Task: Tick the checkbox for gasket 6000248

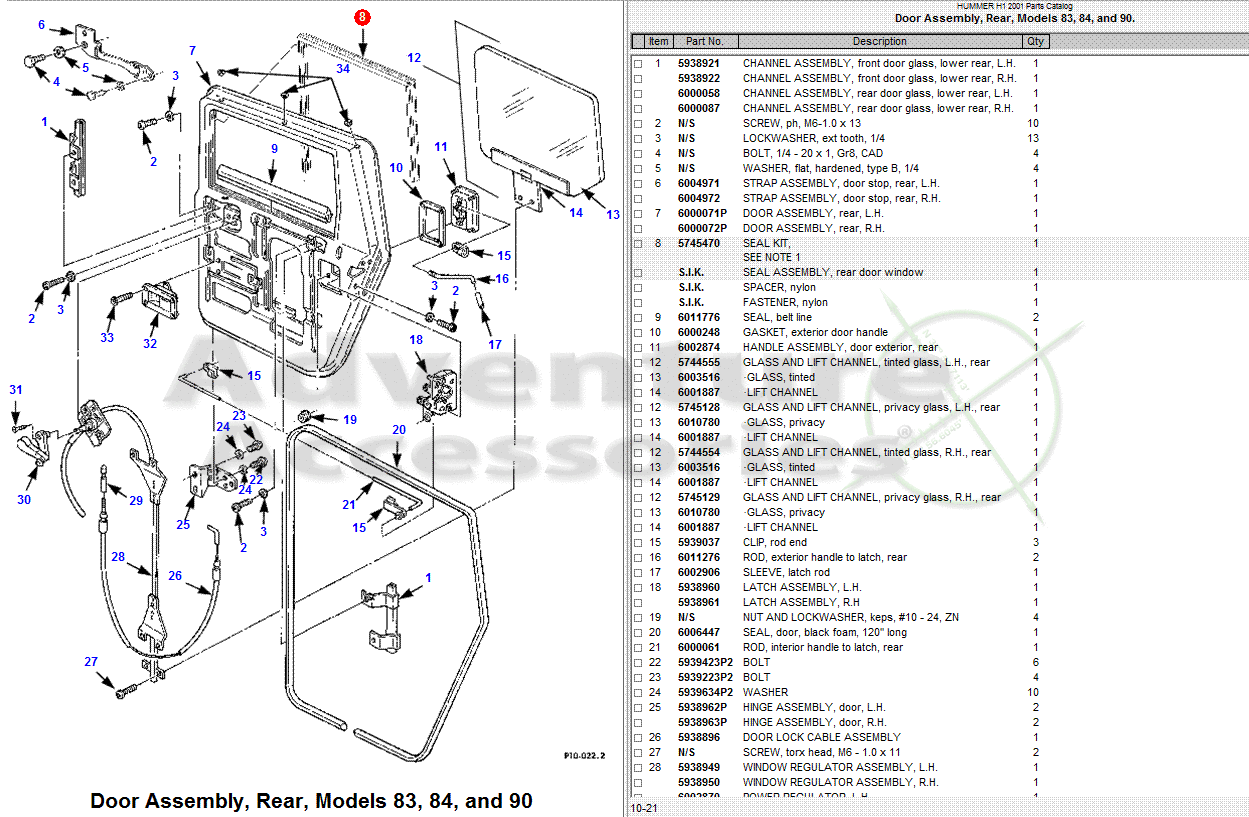Action: pyautogui.click(x=637, y=333)
